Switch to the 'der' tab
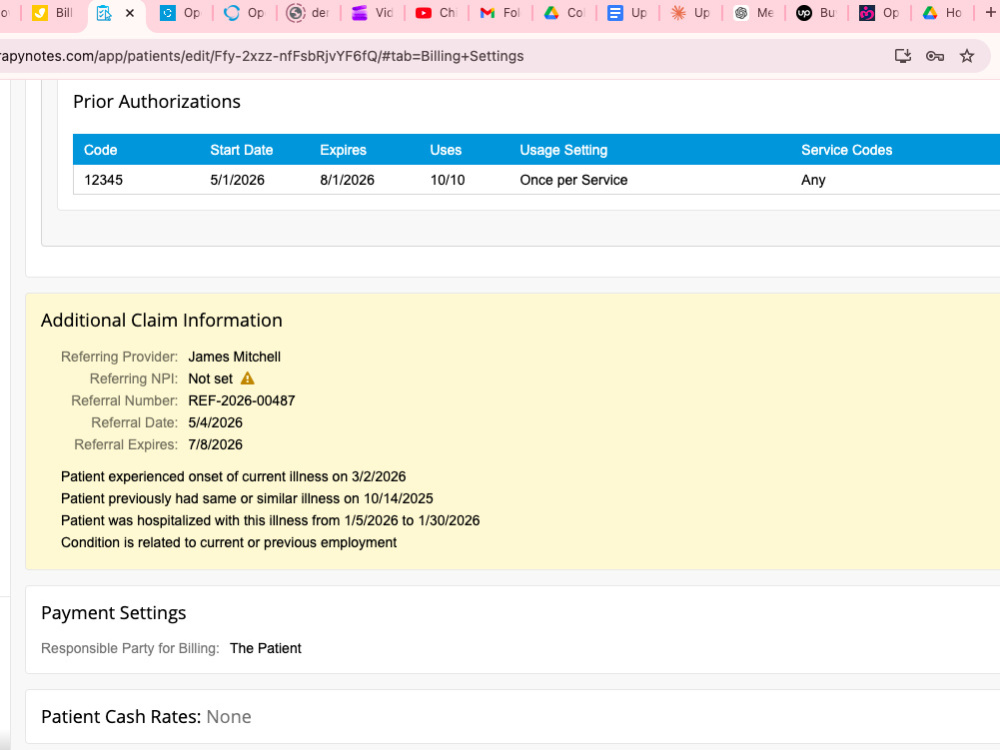Image resolution: width=1000 pixels, height=750 pixels. (x=309, y=13)
